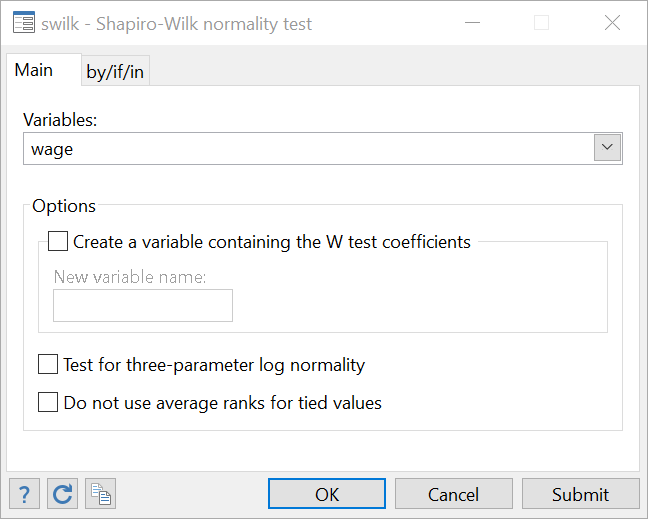Select the Main tab
This screenshot has height=519, width=648.
[34, 69]
